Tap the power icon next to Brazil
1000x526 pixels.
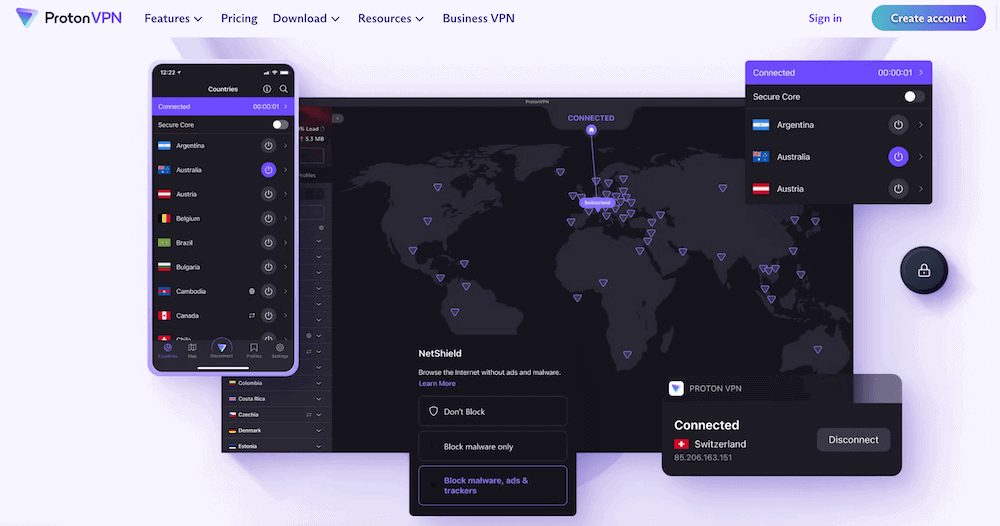point(268,243)
